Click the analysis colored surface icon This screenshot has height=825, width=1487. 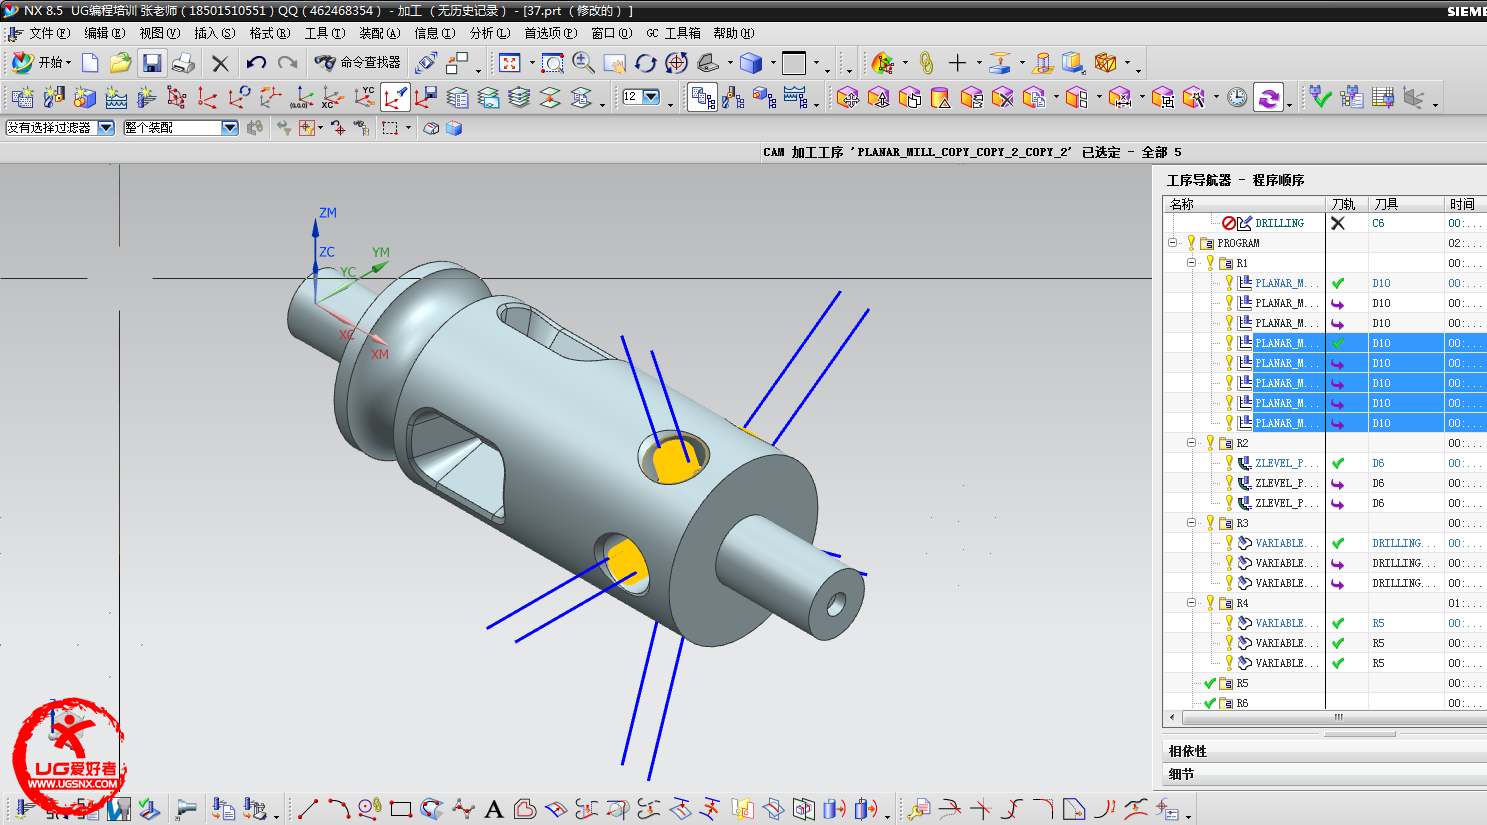point(882,63)
